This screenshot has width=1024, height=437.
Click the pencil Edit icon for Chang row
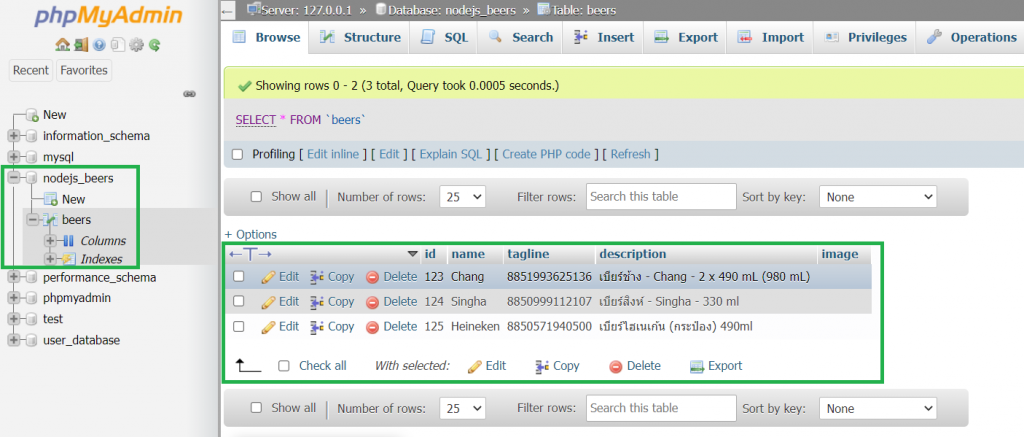268,277
